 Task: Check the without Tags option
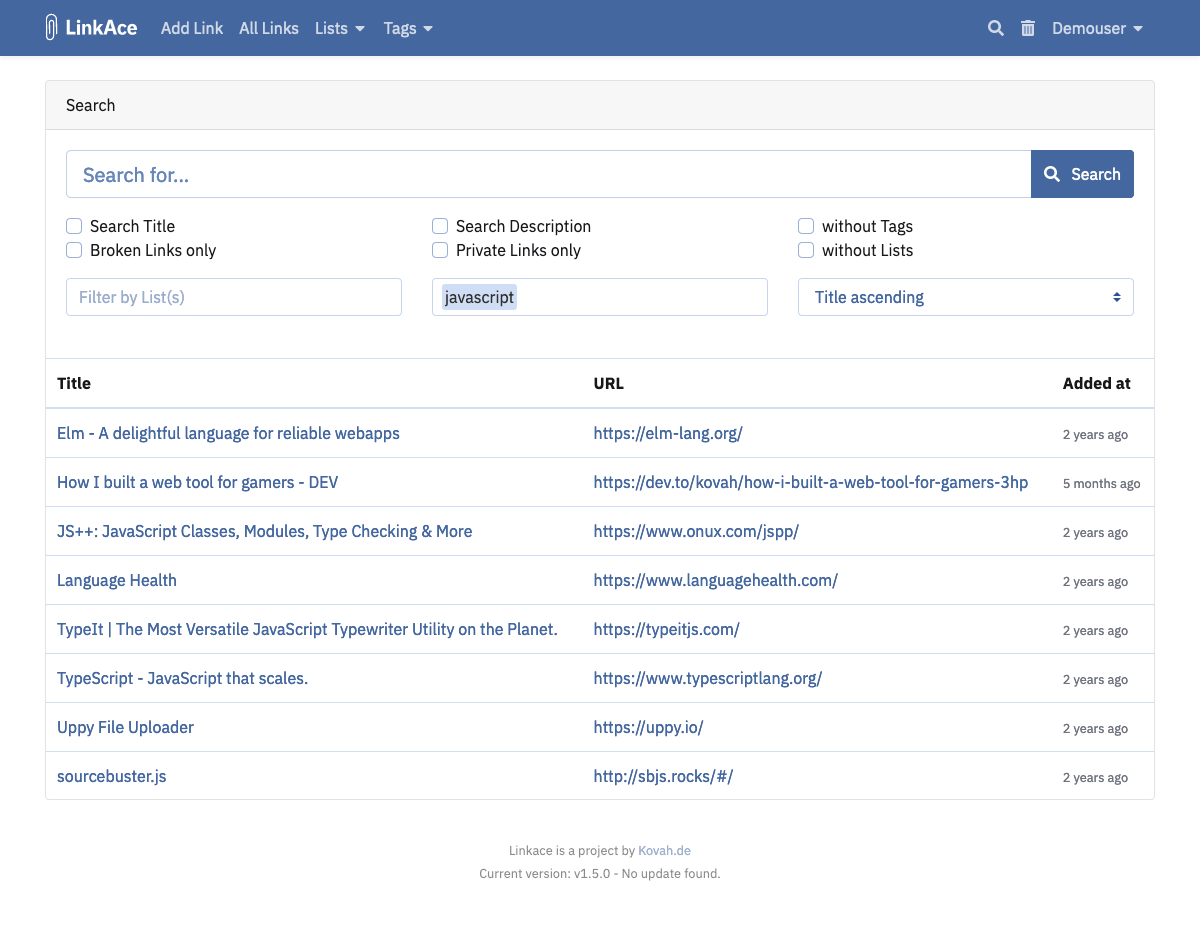click(806, 226)
